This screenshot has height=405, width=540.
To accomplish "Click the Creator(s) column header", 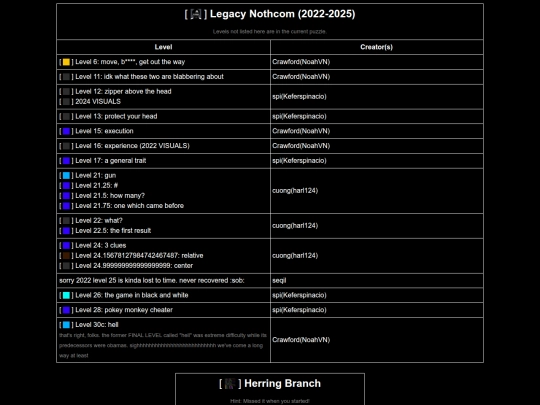I will click(x=377, y=47).
